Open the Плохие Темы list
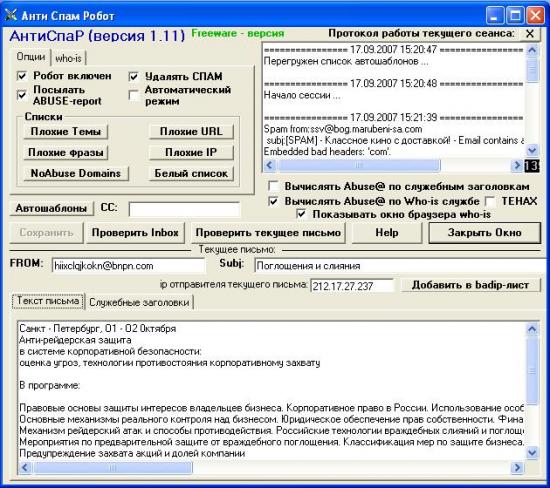The height and width of the screenshot is (488, 550). pyautogui.click(x=66, y=132)
